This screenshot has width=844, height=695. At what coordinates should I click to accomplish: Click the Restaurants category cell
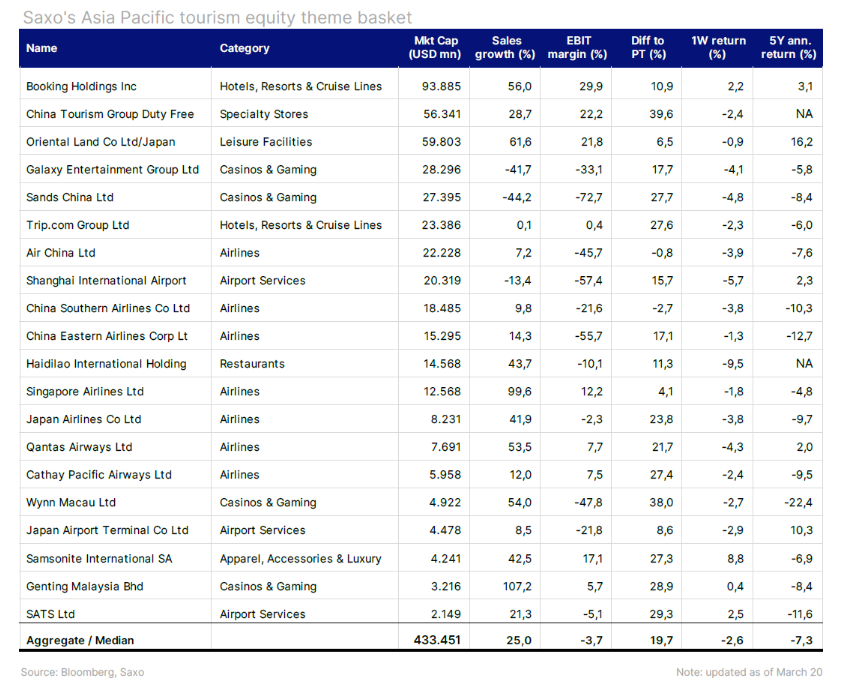click(252, 364)
